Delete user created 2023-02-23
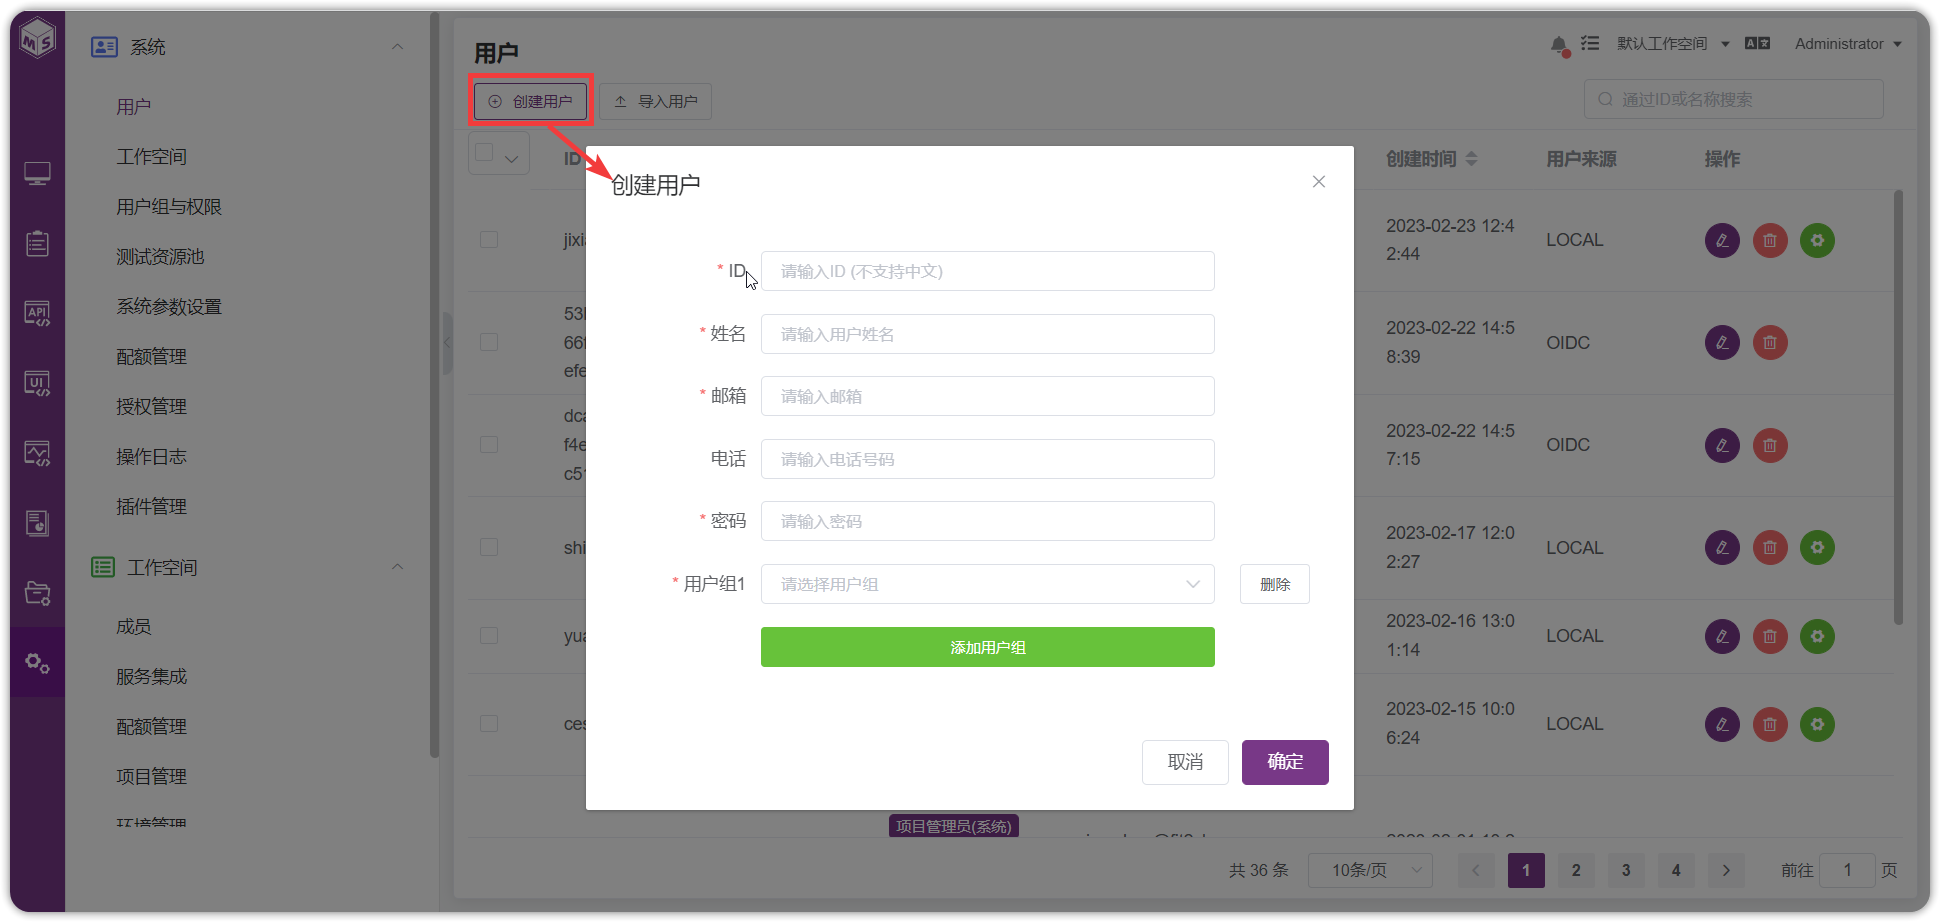 1770,240
